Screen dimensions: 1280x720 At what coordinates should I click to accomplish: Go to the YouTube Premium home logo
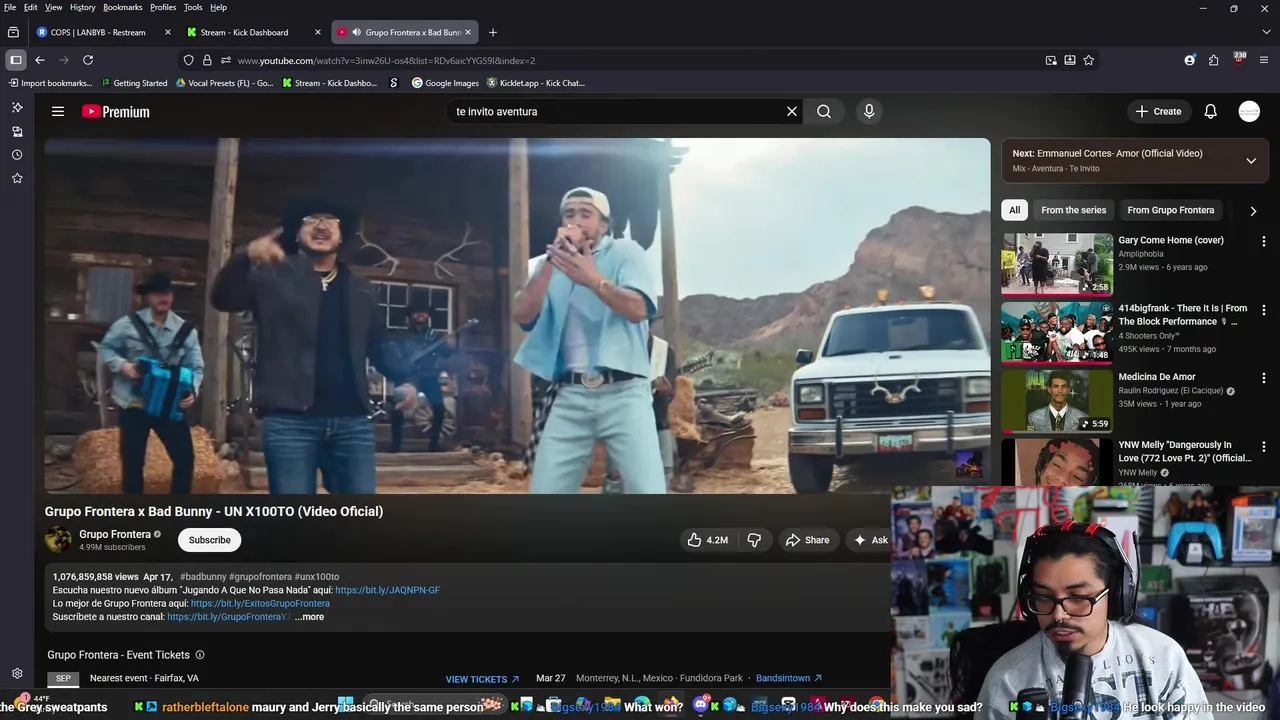(116, 112)
